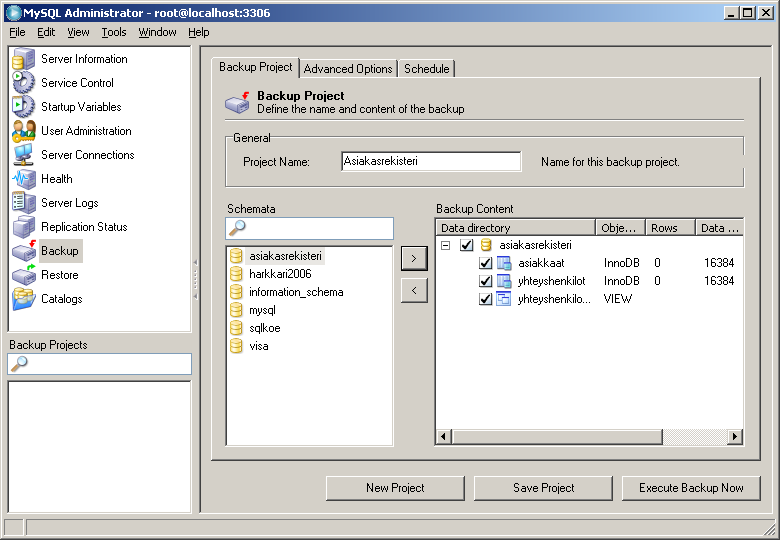Select information_schema in Schemata list
This screenshot has height=540, width=780.
coord(296,292)
